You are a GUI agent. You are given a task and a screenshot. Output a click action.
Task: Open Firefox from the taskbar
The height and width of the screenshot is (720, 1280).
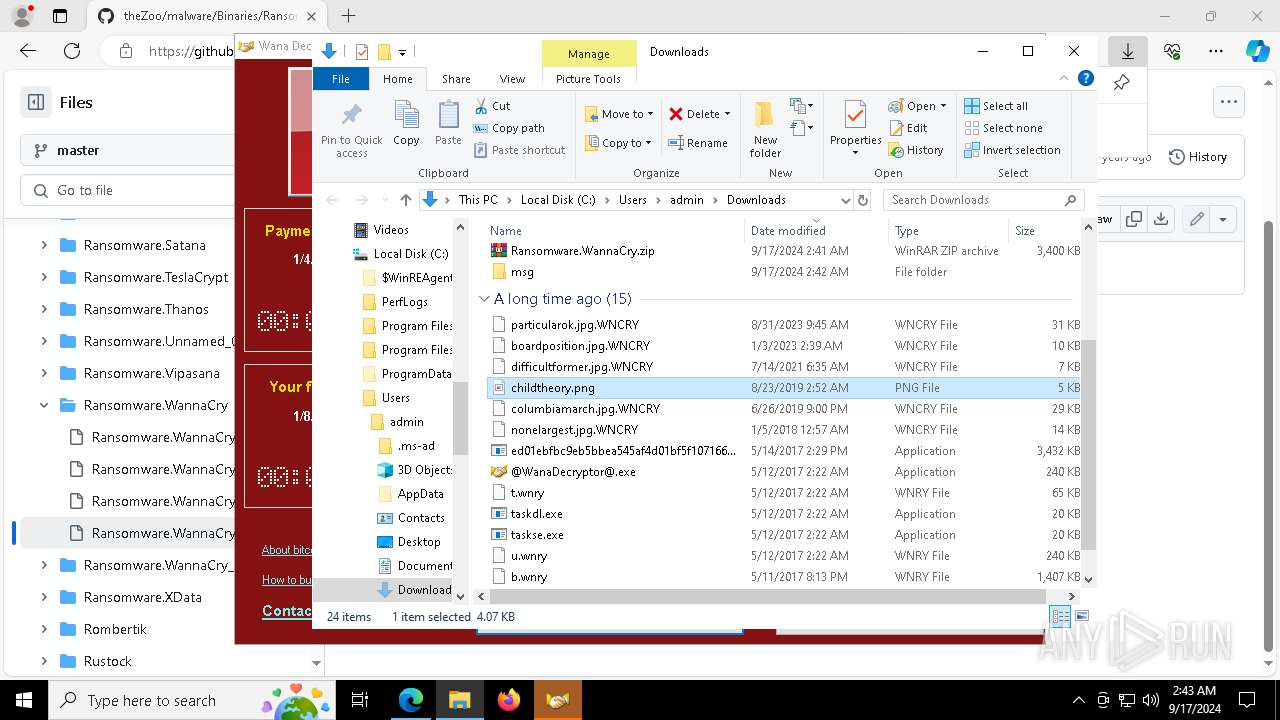click(x=509, y=700)
